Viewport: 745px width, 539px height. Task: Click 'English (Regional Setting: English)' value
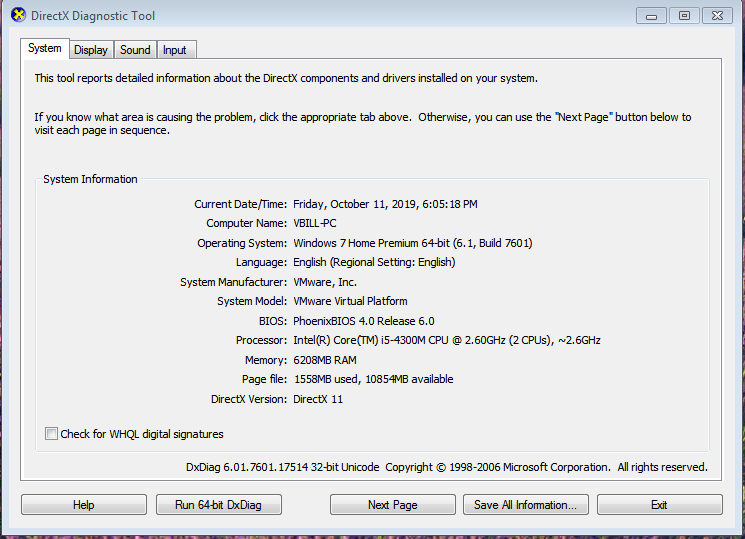click(374, 262)
